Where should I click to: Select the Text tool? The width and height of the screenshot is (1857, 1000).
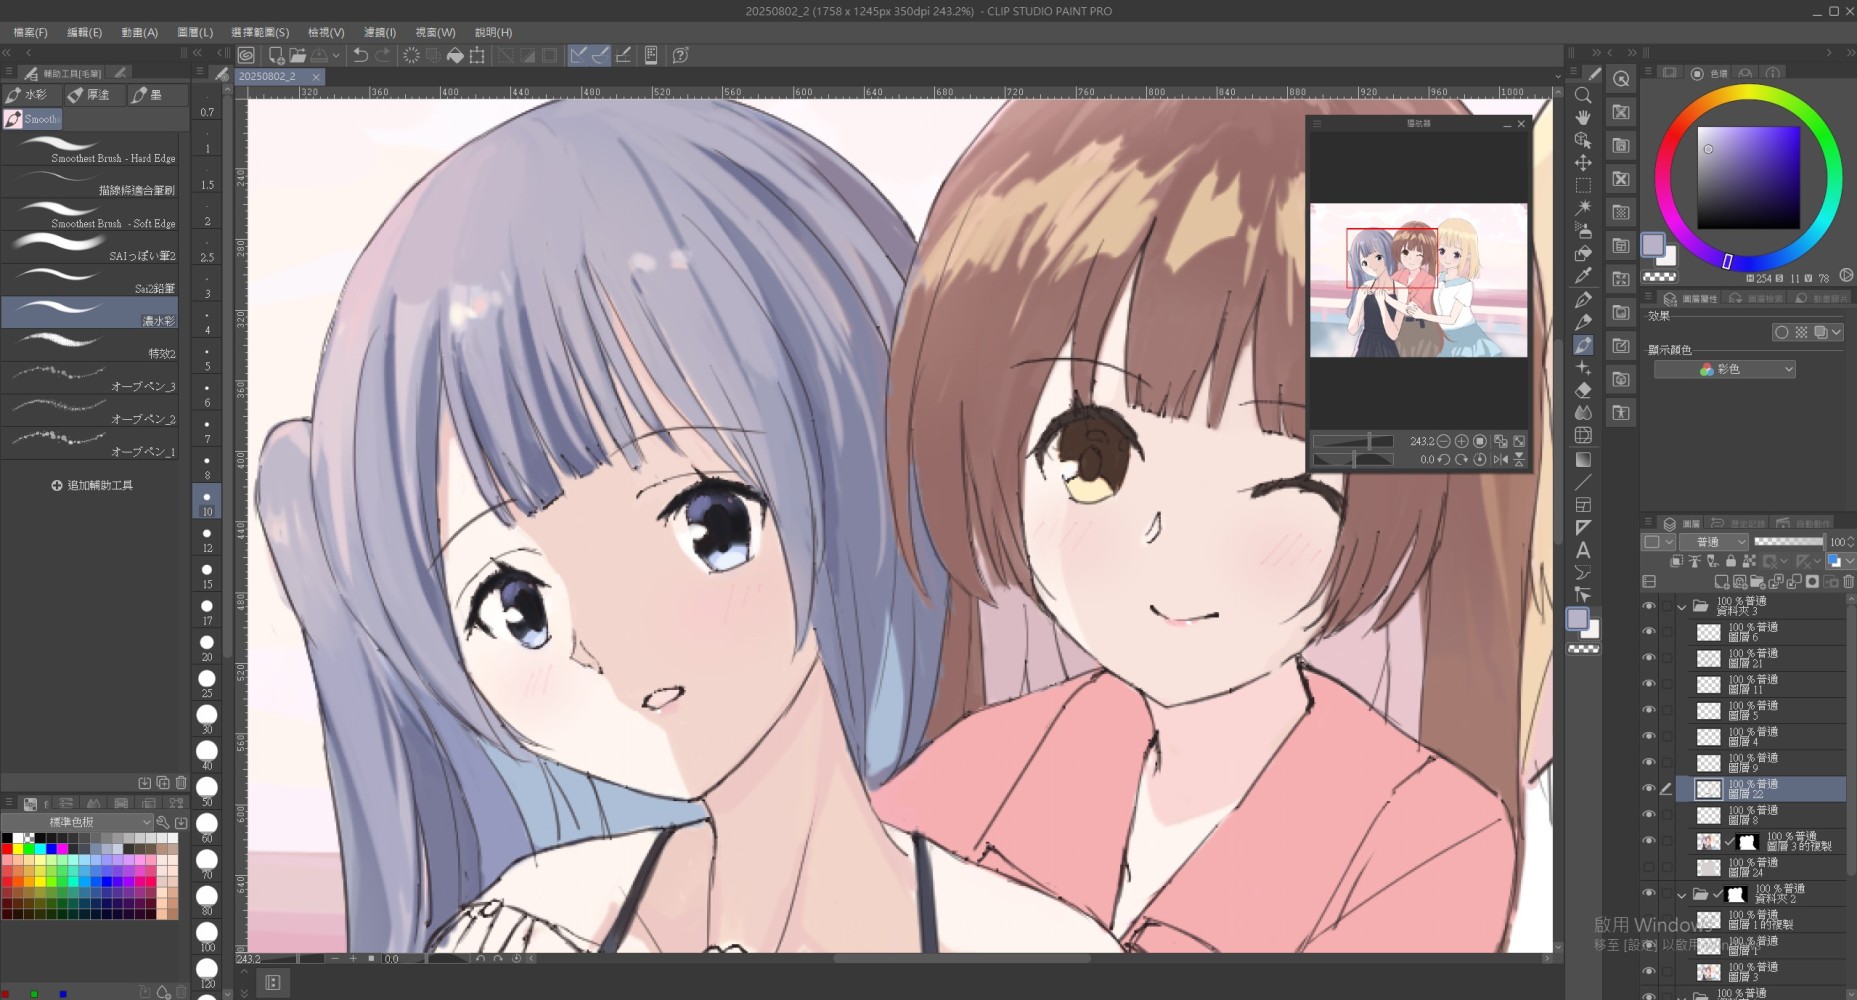pos(1583,550)
